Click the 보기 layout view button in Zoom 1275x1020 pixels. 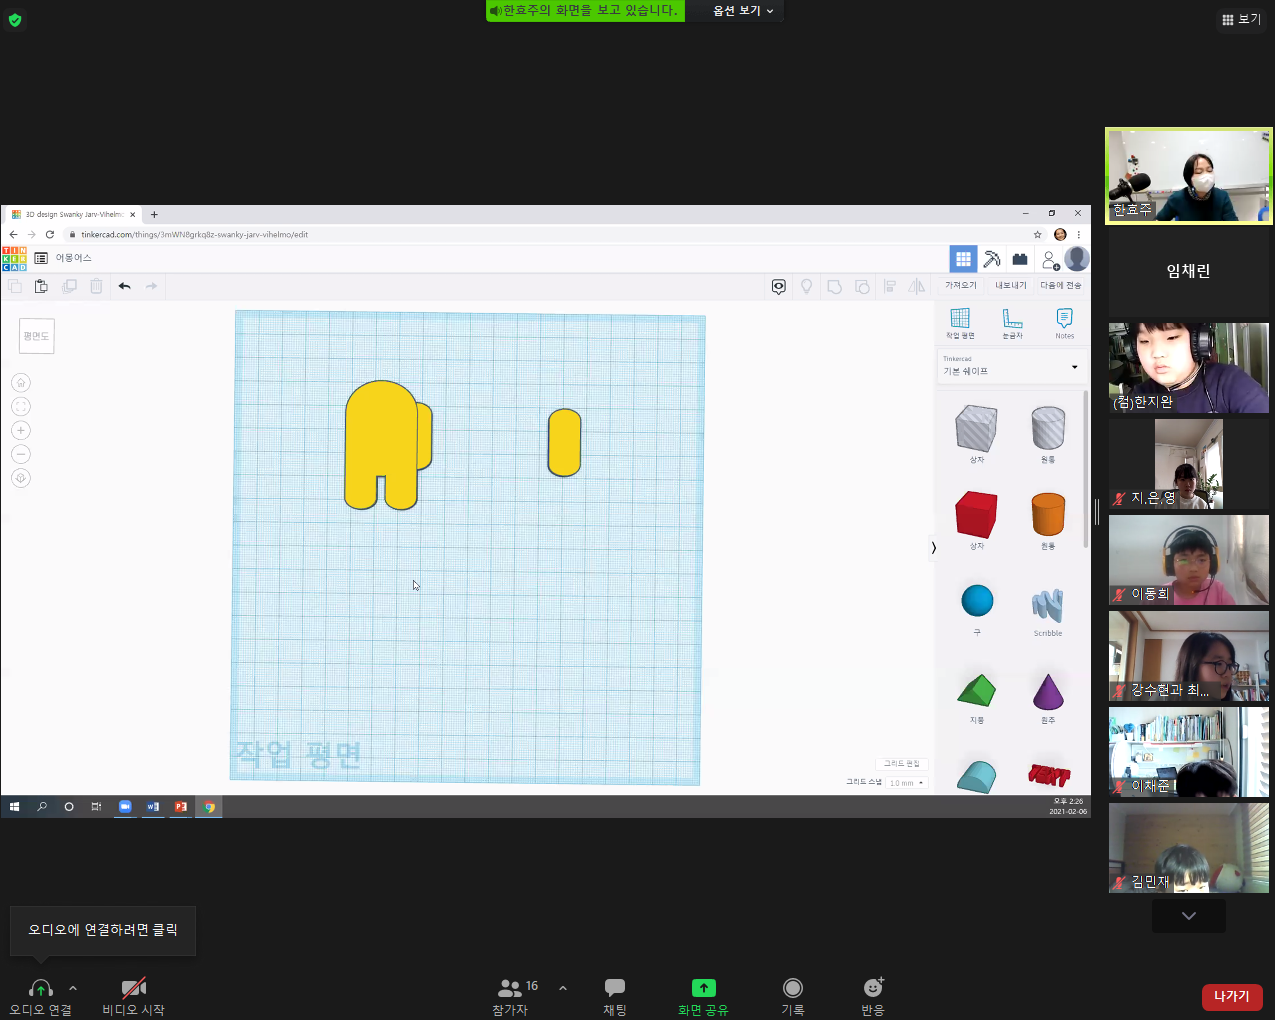pos(1241,19)
